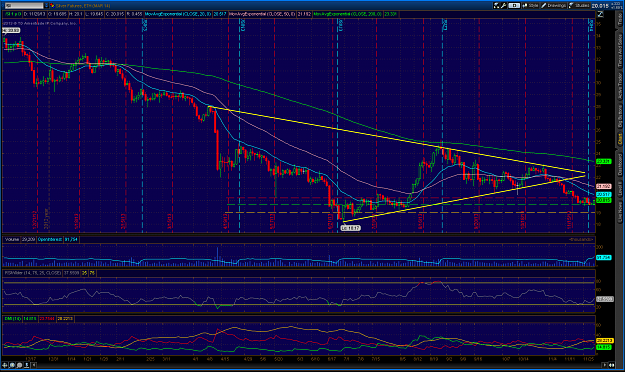625x372 pixels.
Task: Click the Close value in data bar
Action: click(115, 14)
